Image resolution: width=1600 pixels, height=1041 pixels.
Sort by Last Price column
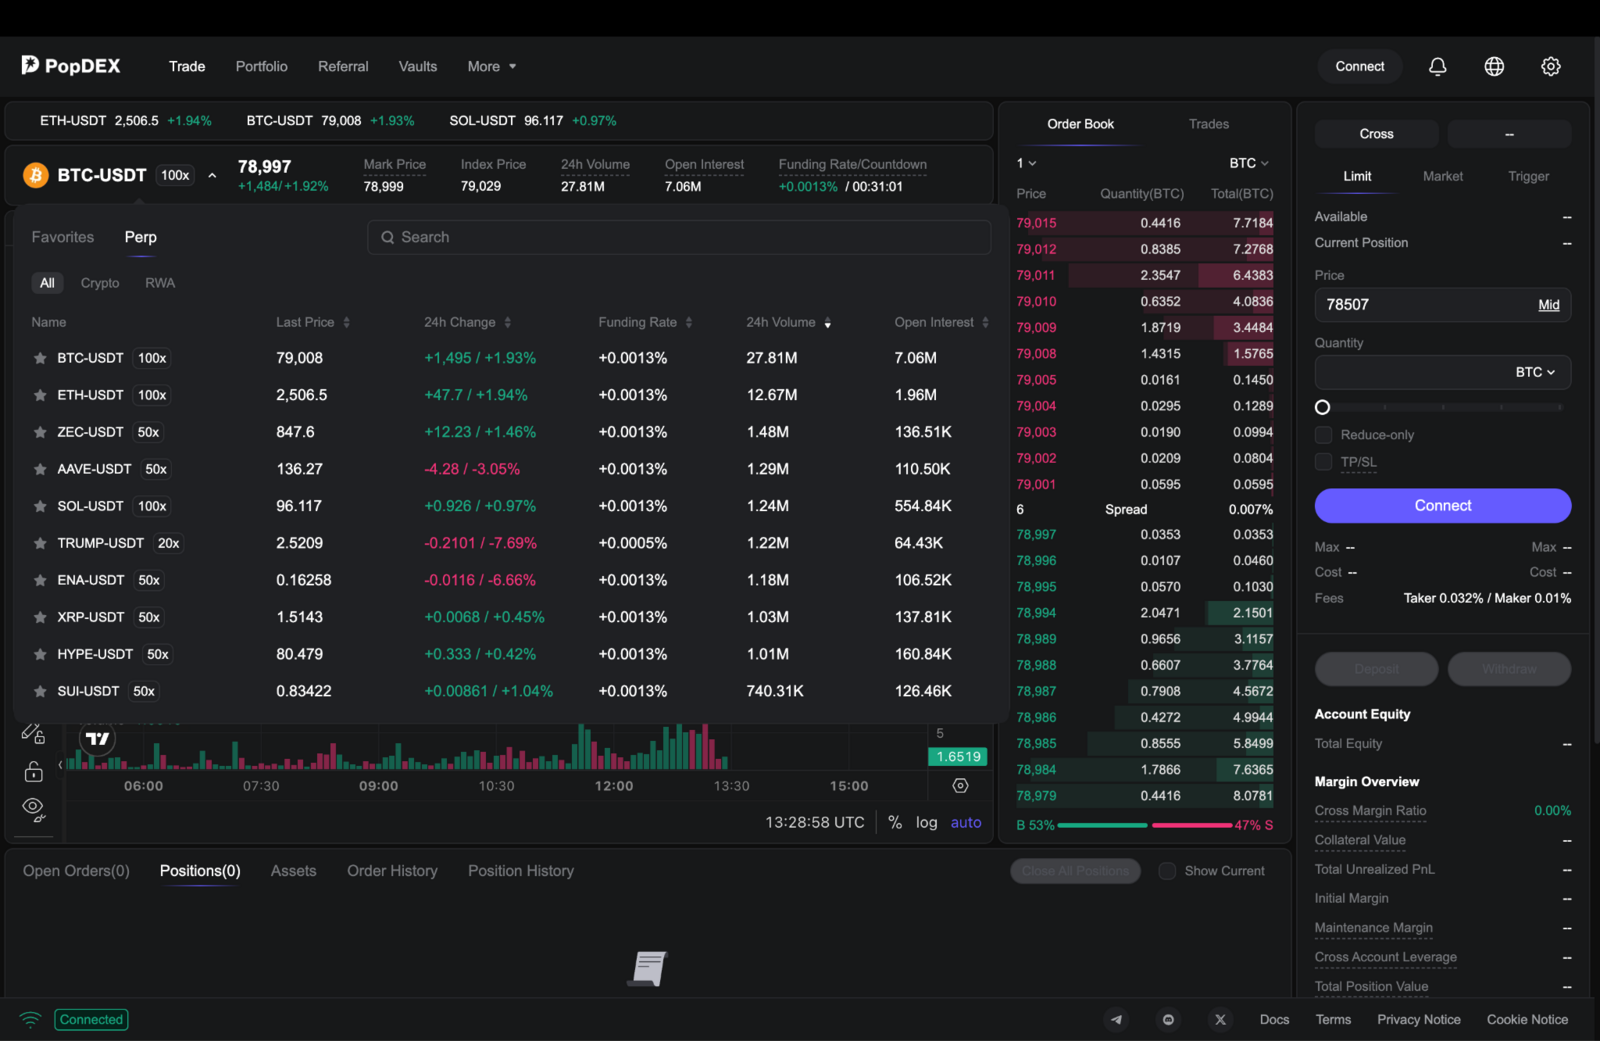(313, 322)
